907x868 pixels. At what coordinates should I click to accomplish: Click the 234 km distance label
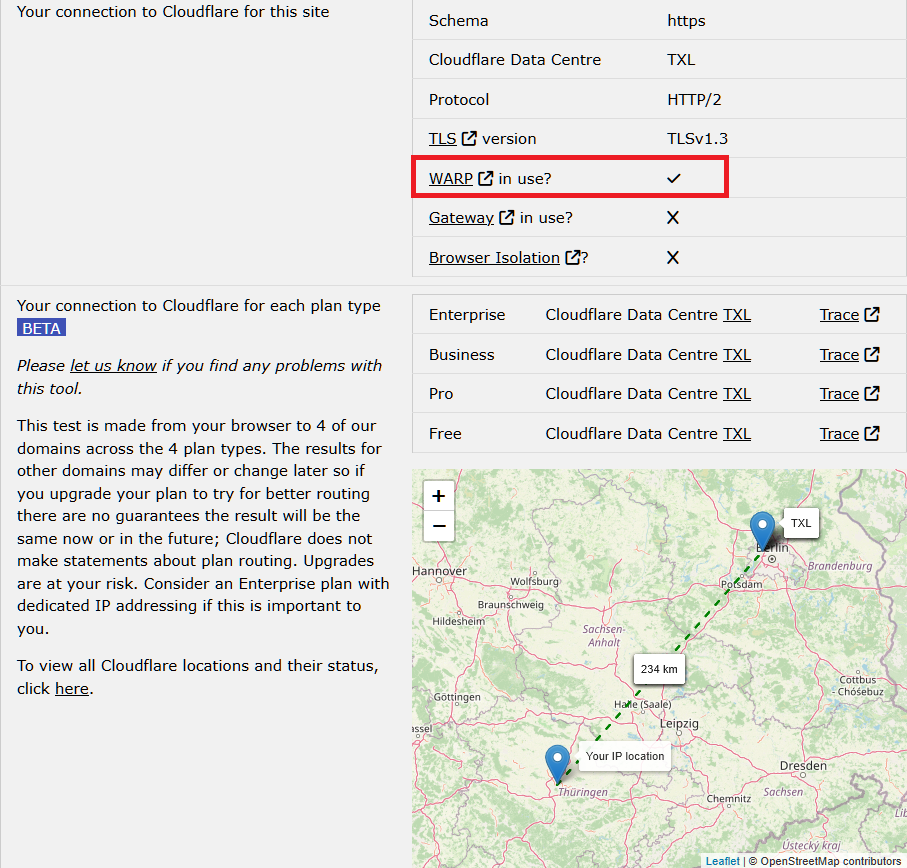pos(659,669)
